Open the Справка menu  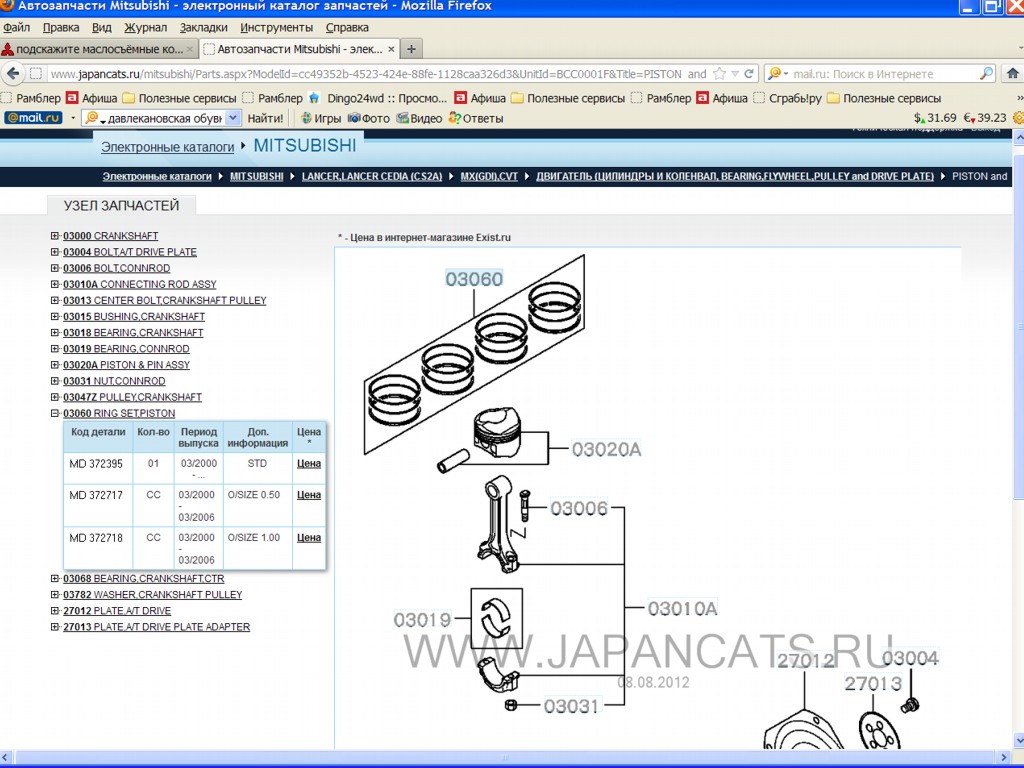click(x=347, y=27)
